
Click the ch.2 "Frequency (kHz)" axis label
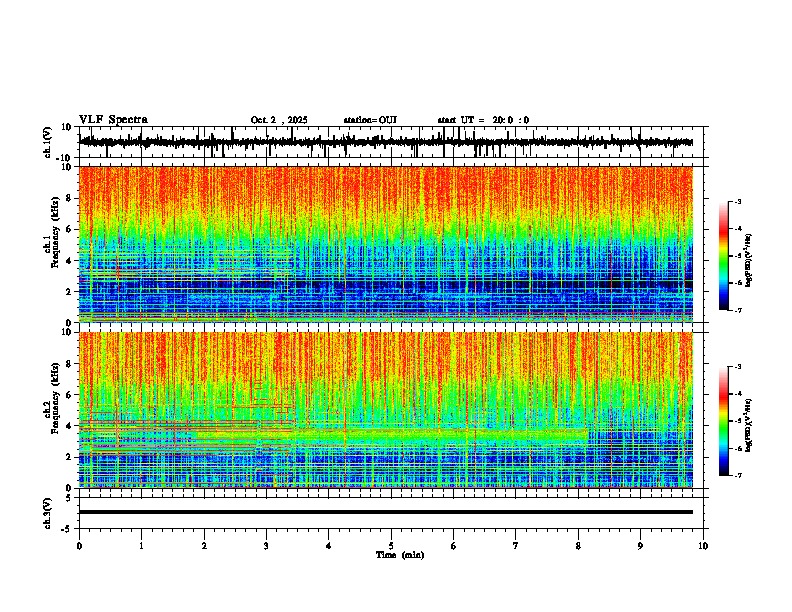coord(55,398)
